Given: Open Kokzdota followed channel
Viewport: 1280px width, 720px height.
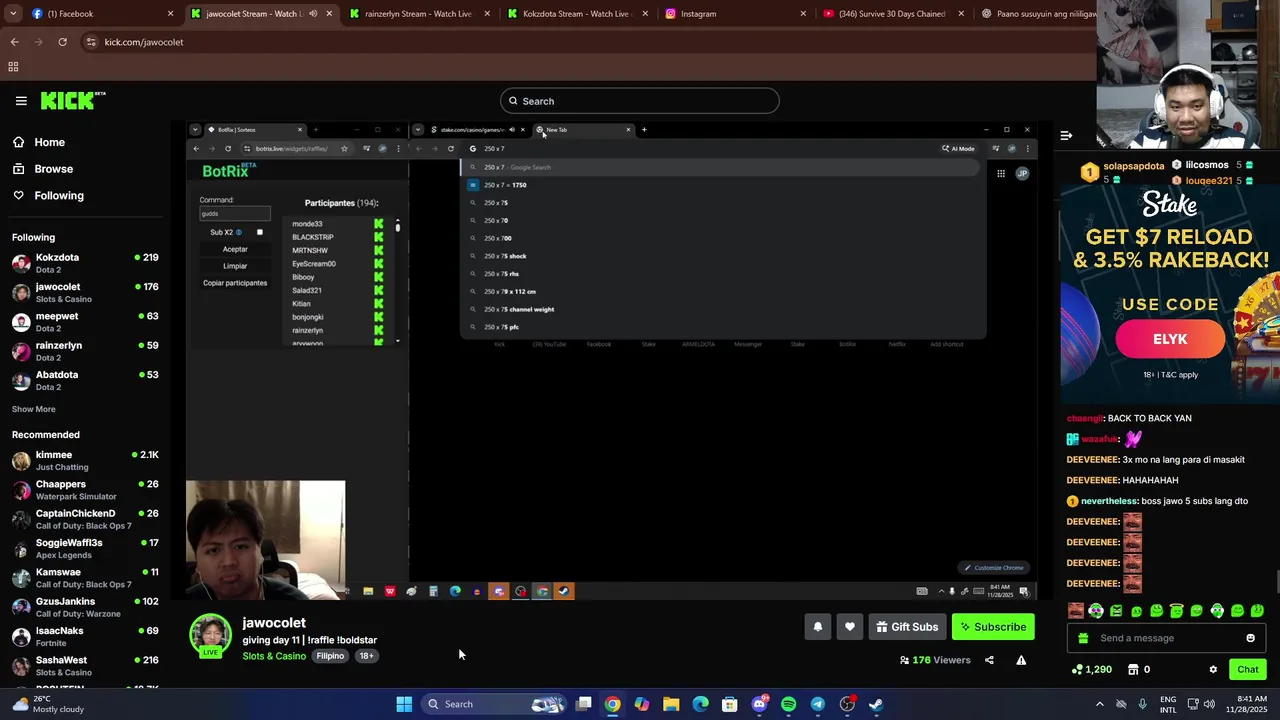Looking at the screenshot, I should tap(85, 263).
